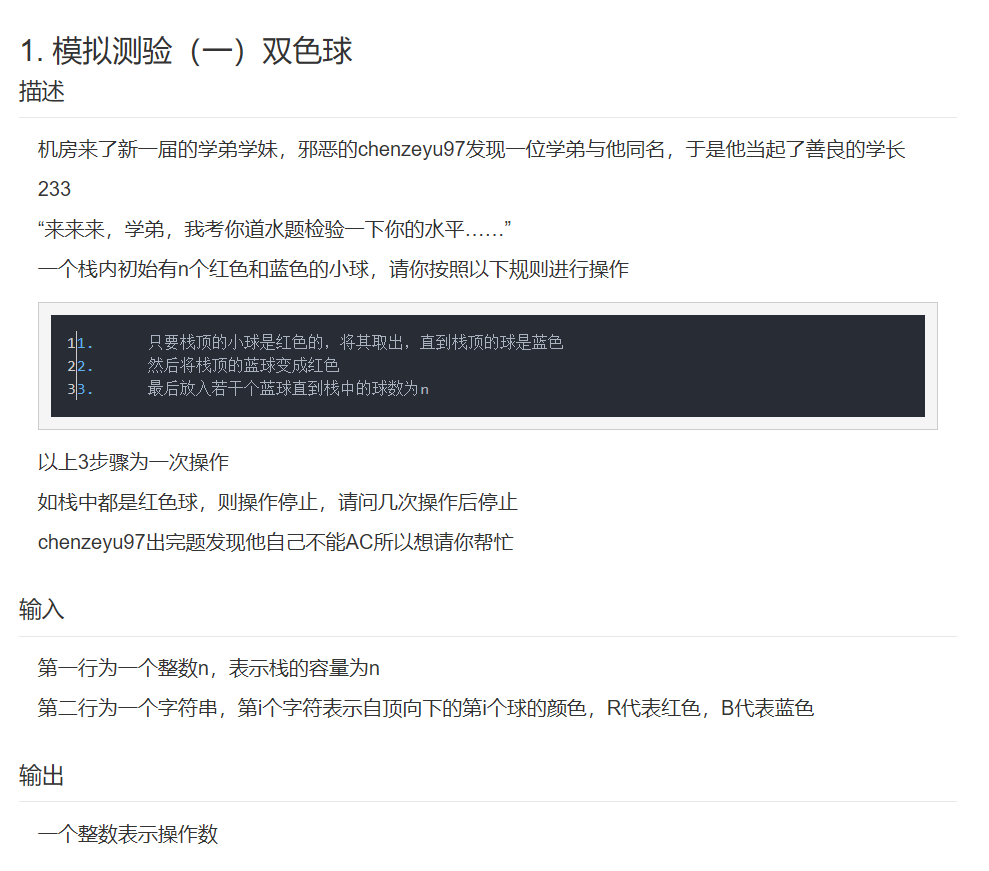
Task: Click the sentence "如栈中都是红色球，则操作停止"
Action: 278,502
